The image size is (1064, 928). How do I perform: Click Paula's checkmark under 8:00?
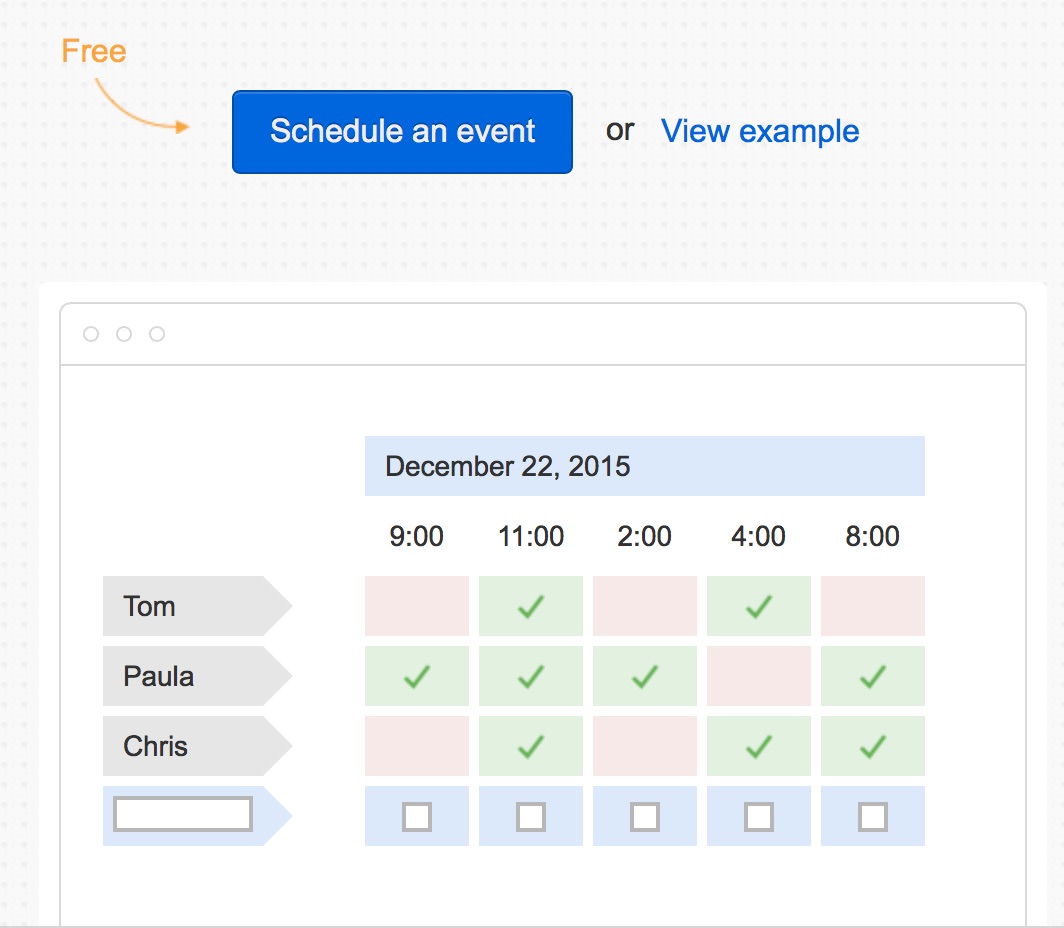[x=873, y=676]
